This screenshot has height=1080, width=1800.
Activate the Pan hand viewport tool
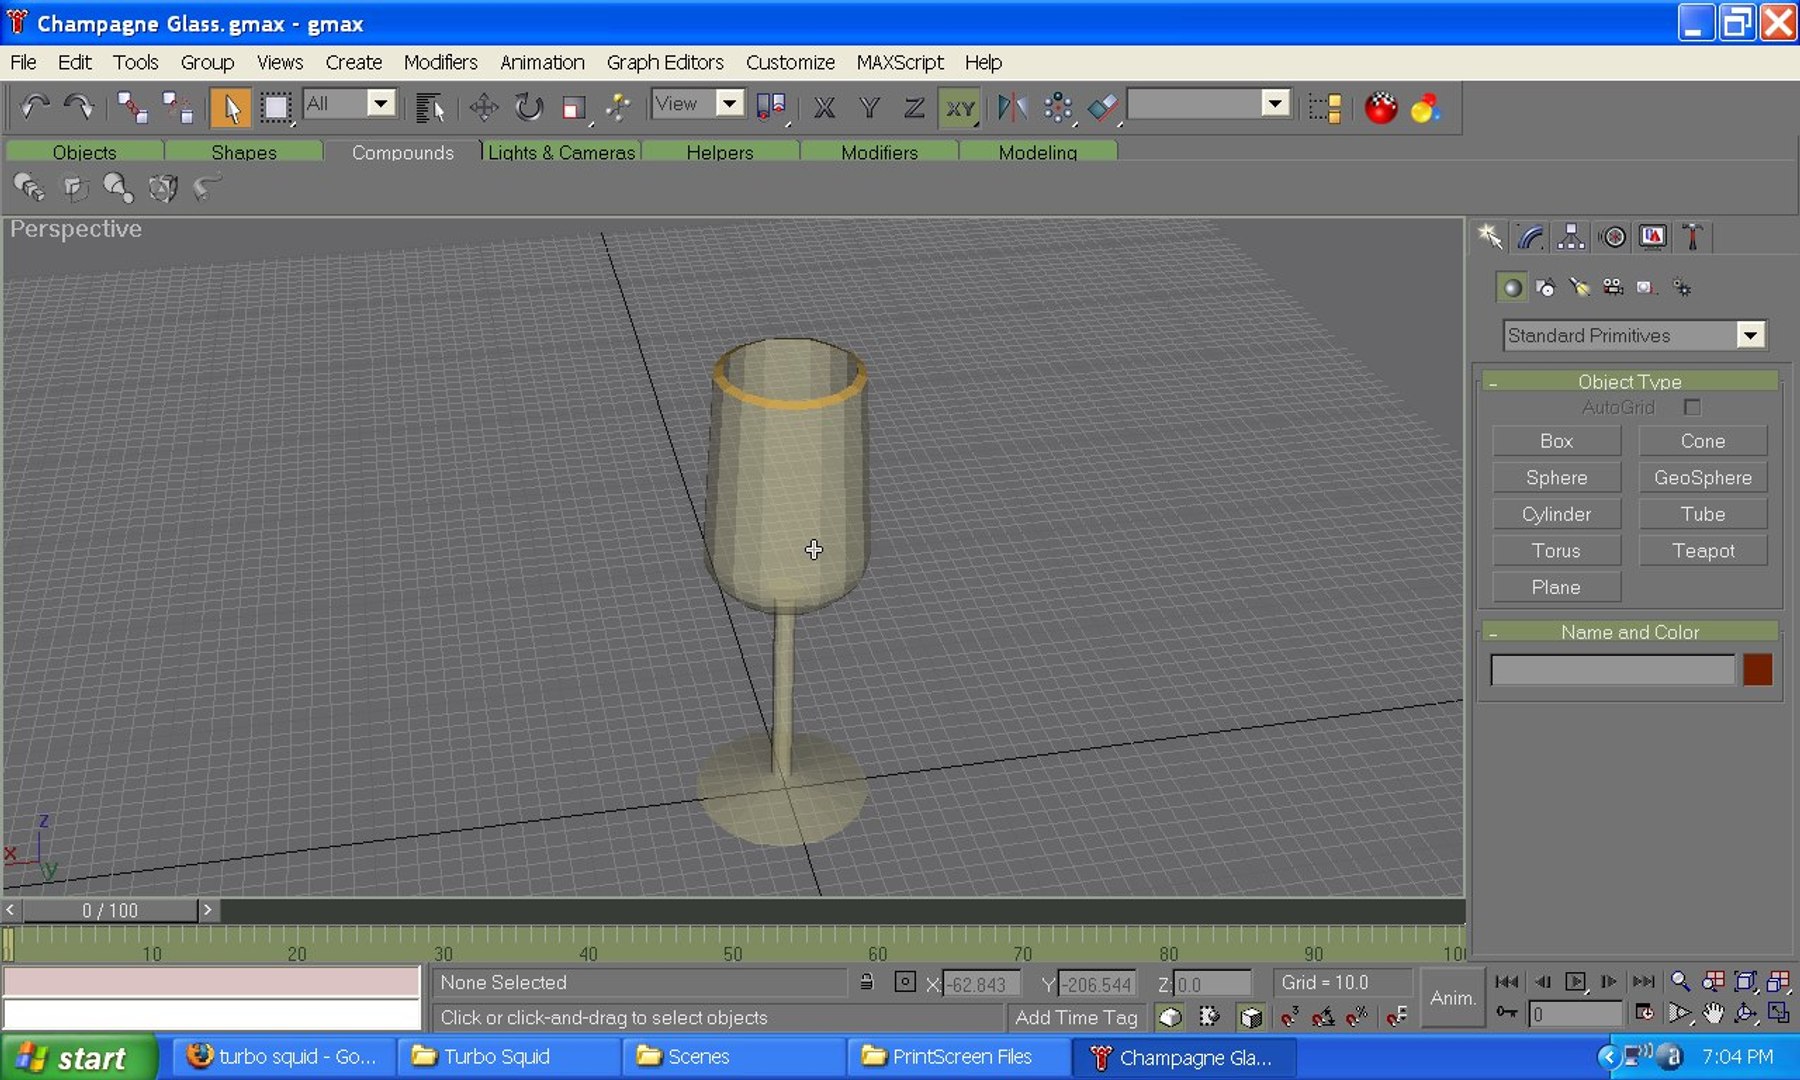pos(1713,1014)
